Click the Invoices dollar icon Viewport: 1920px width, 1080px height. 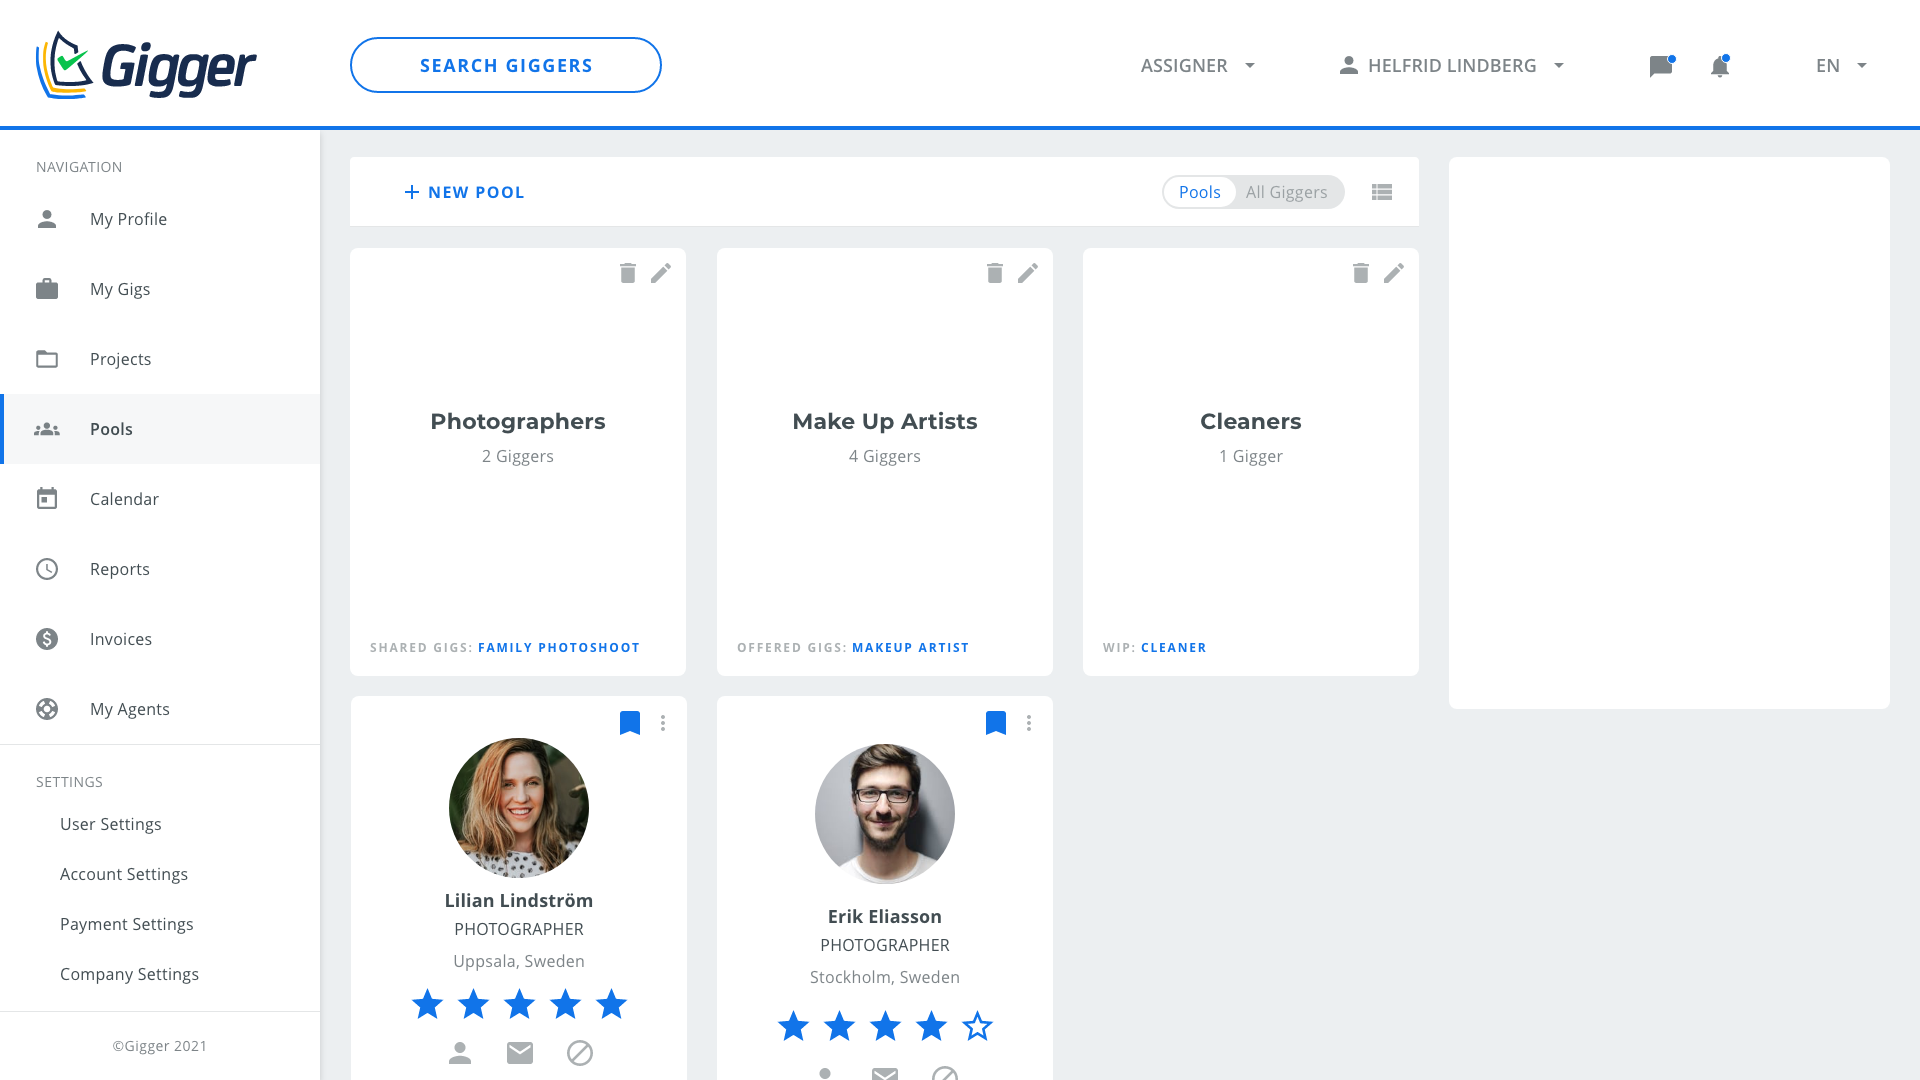tap(47, 639)
